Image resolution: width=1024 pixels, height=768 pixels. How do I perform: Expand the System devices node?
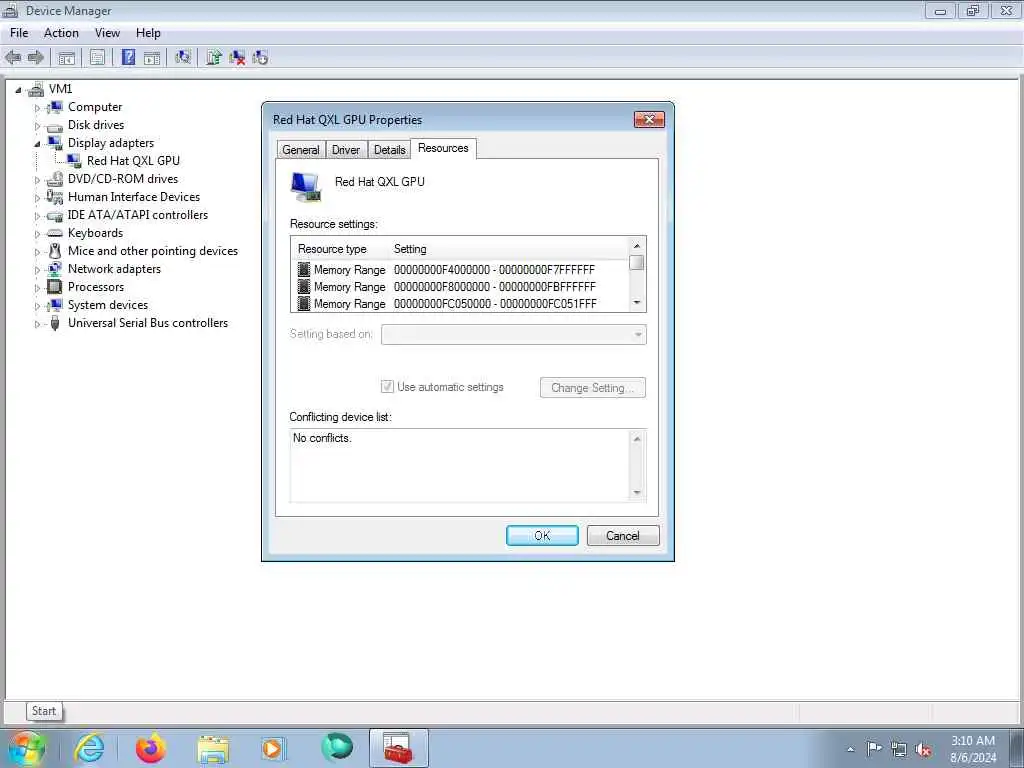(x=37, y=306)
